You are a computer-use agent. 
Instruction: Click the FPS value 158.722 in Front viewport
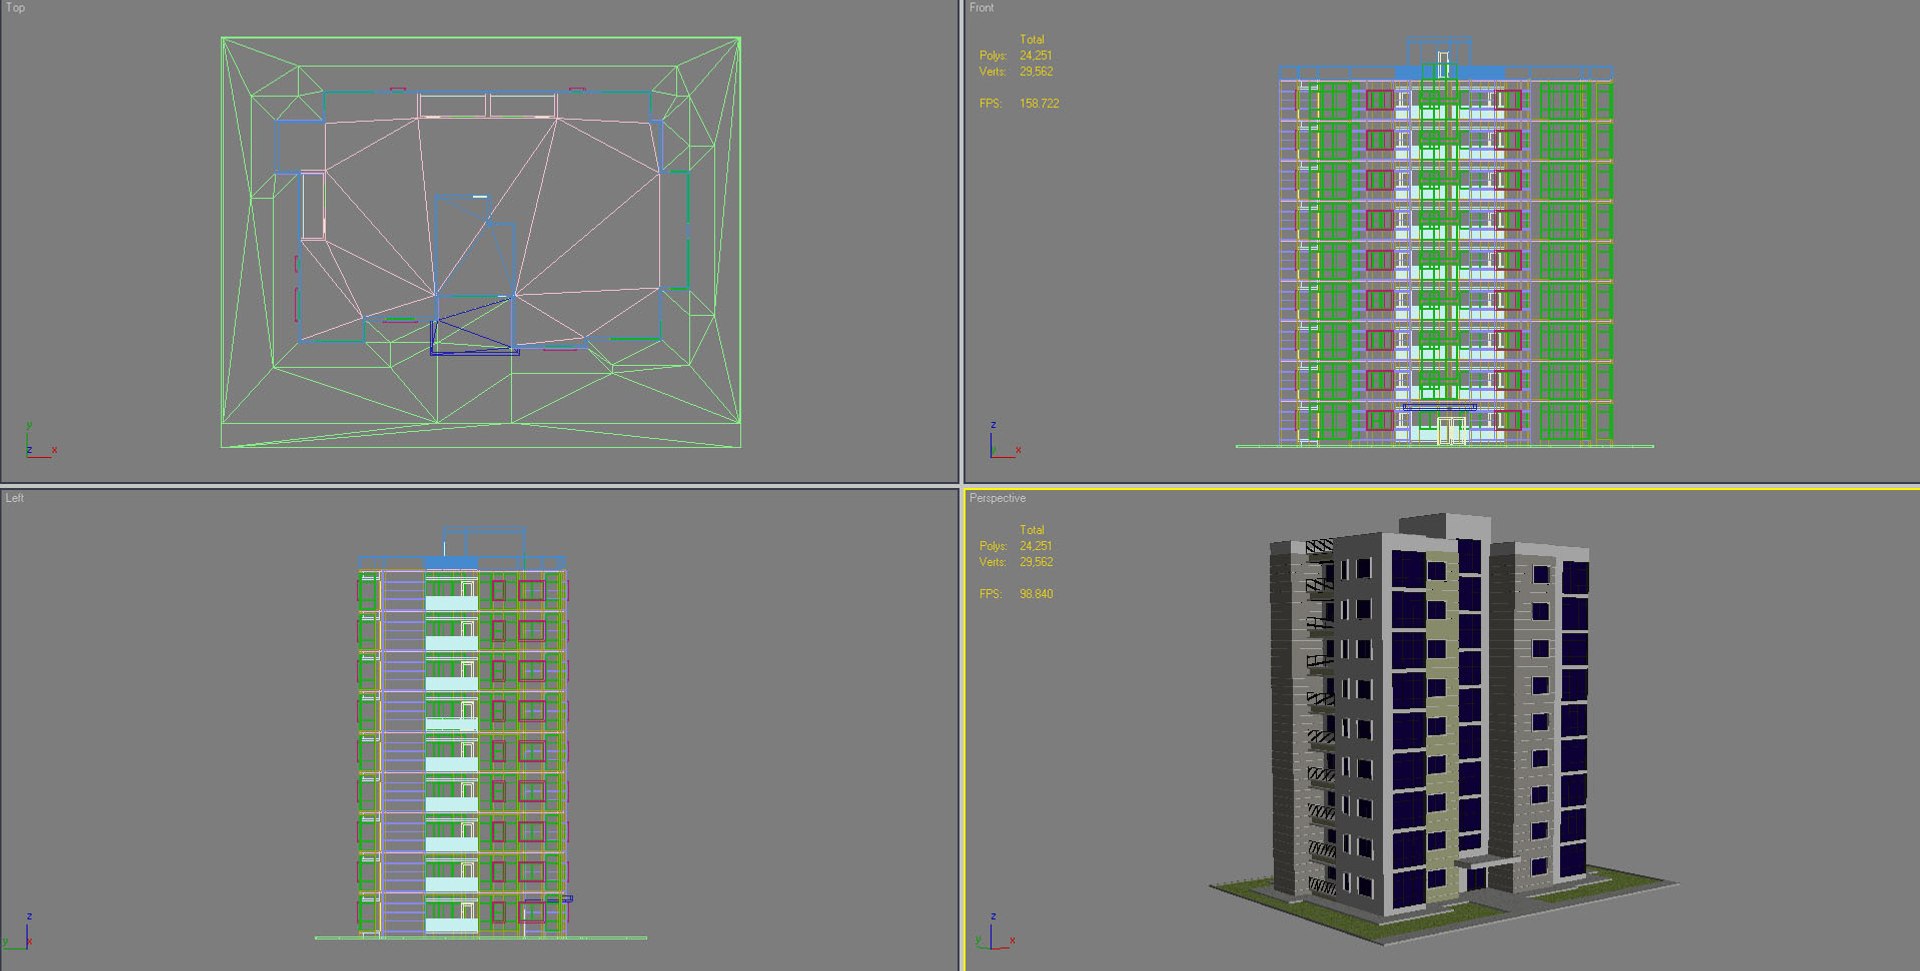(1039, 104)
